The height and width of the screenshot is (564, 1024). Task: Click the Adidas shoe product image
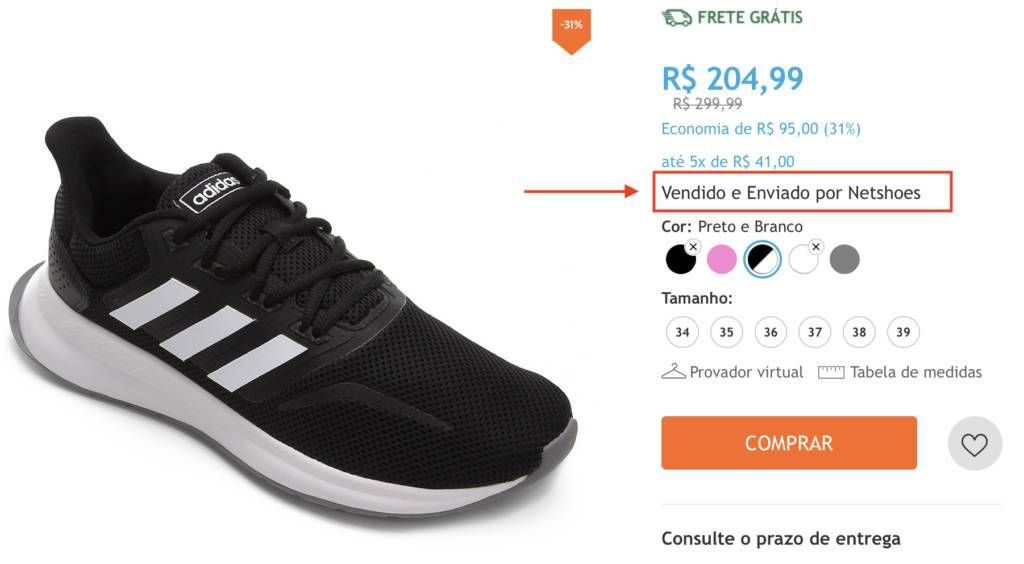294,313
